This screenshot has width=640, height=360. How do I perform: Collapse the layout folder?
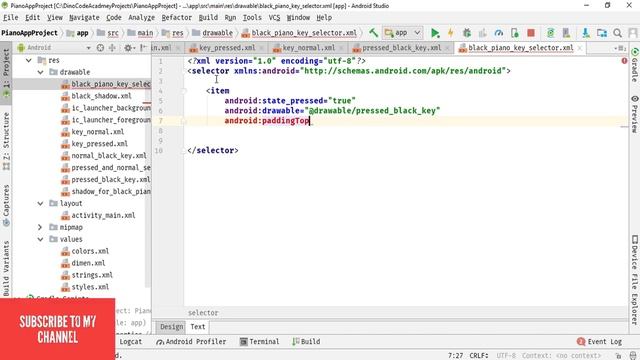[x=40, y=203]
